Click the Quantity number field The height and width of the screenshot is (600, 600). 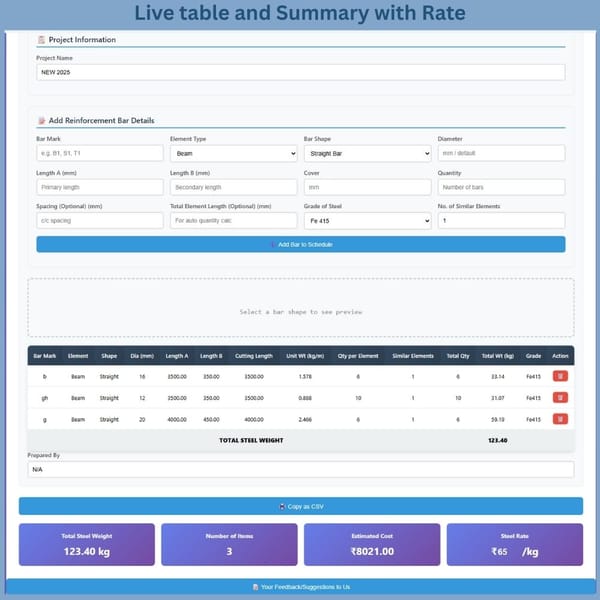501,187
